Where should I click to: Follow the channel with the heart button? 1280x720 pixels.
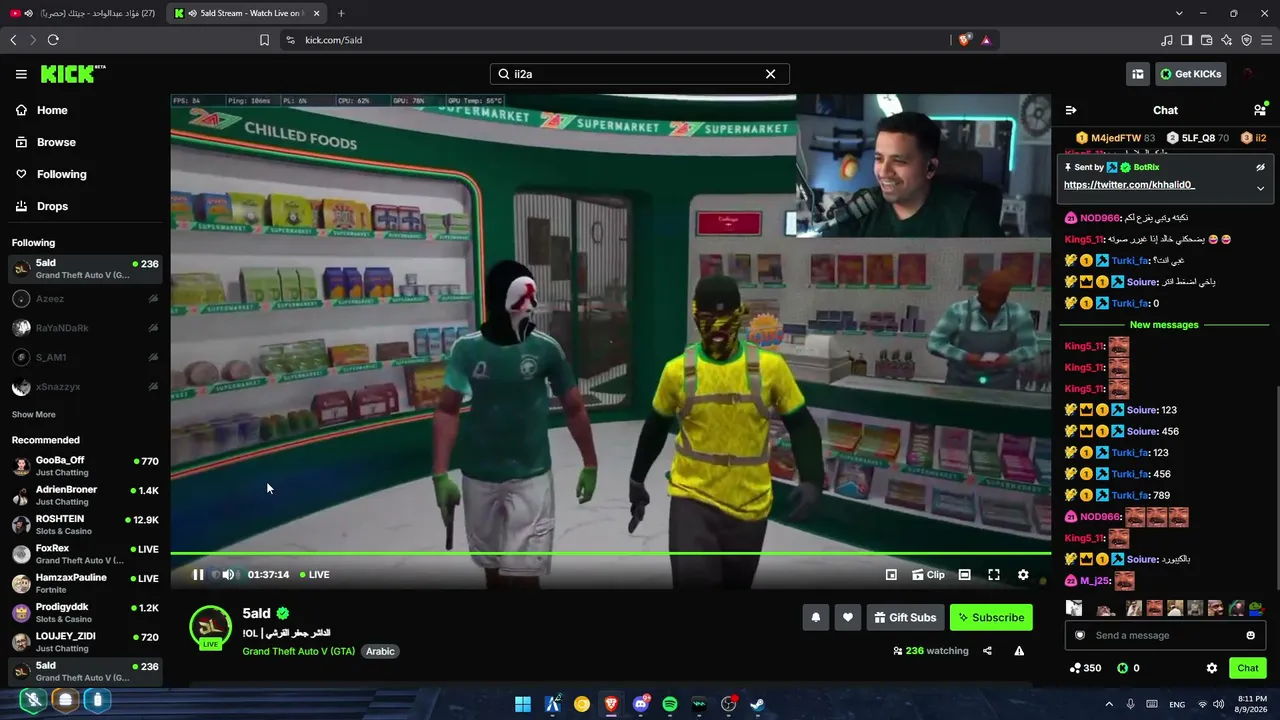tap(847, 617)
